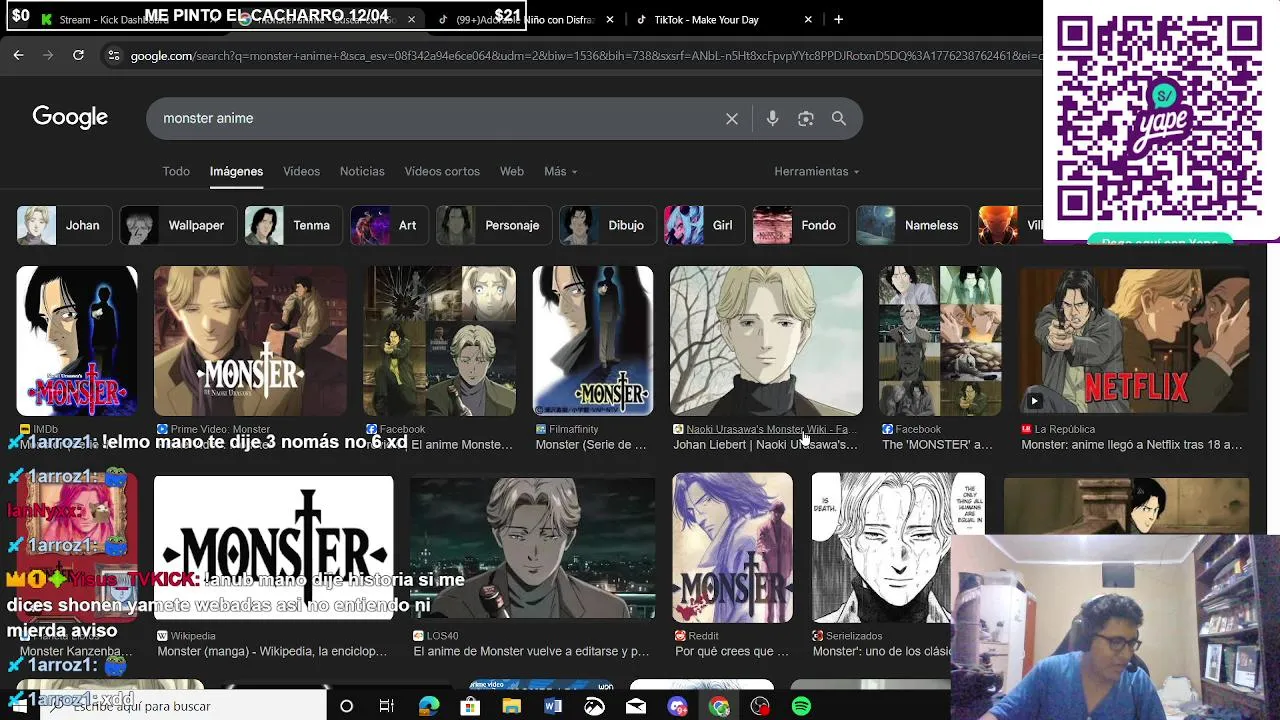Open Word from the taskbar
The width and height of the screenshot is (1280, 720).
(x=553, y=706)
